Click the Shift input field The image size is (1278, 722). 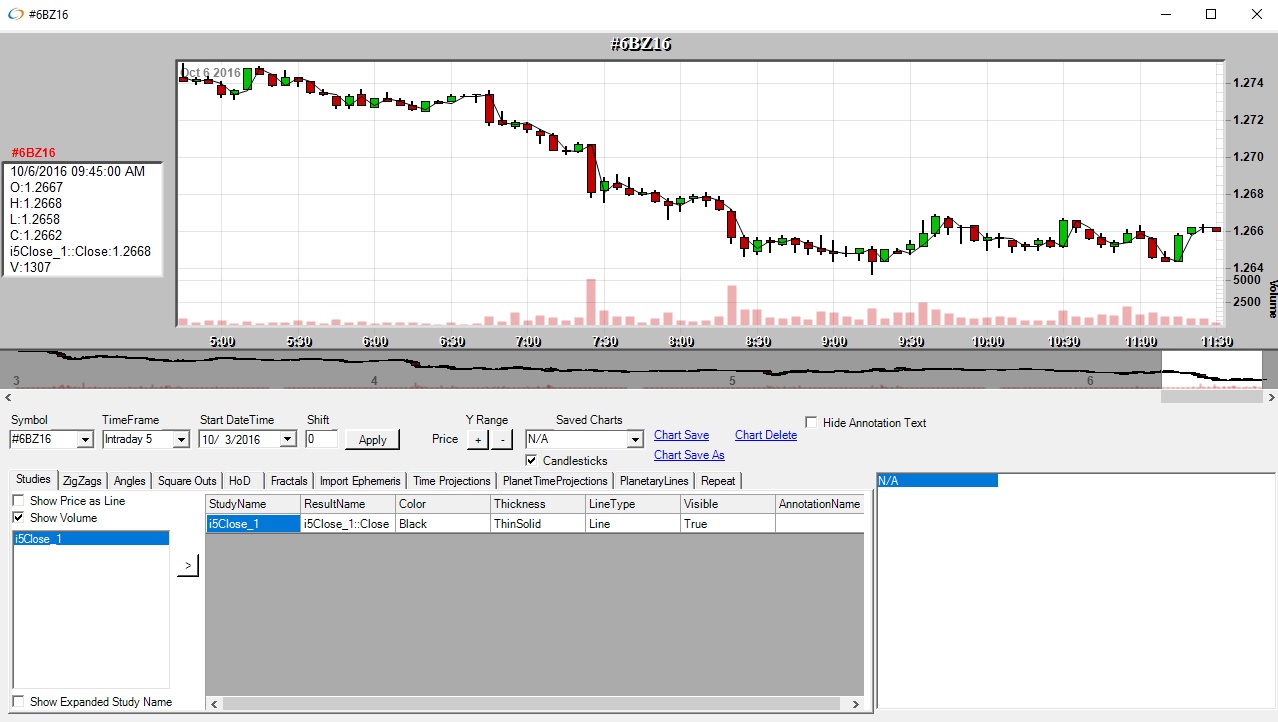coord(321,439)
